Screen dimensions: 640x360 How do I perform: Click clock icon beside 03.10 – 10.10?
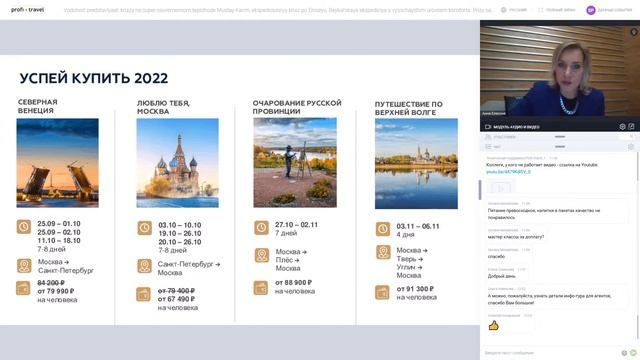pyautogui.click(x=144, y=228)
